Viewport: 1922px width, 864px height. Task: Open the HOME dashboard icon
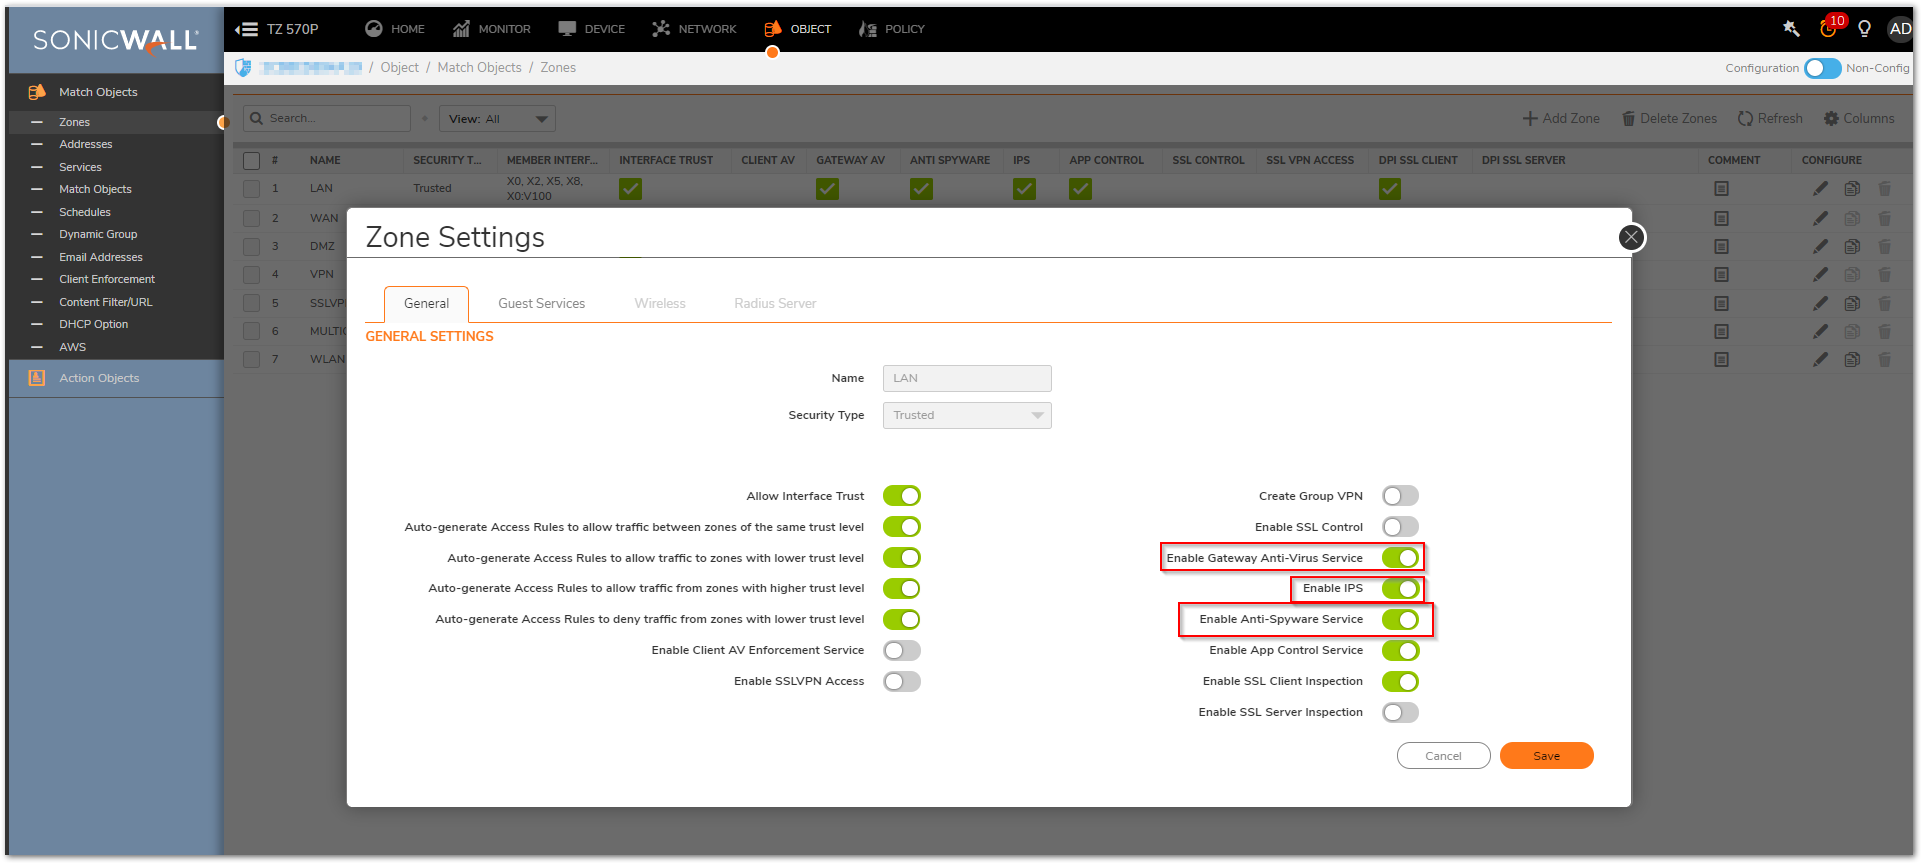374,29
